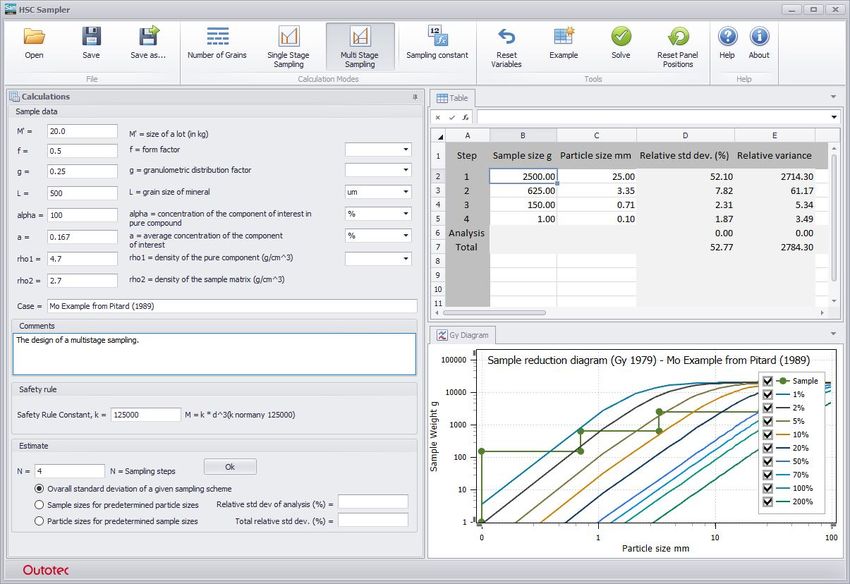This screenshot has height=584, width=850.
Task: Toggle the 10% curve checkbox
Action: click(x=768, y=434)
